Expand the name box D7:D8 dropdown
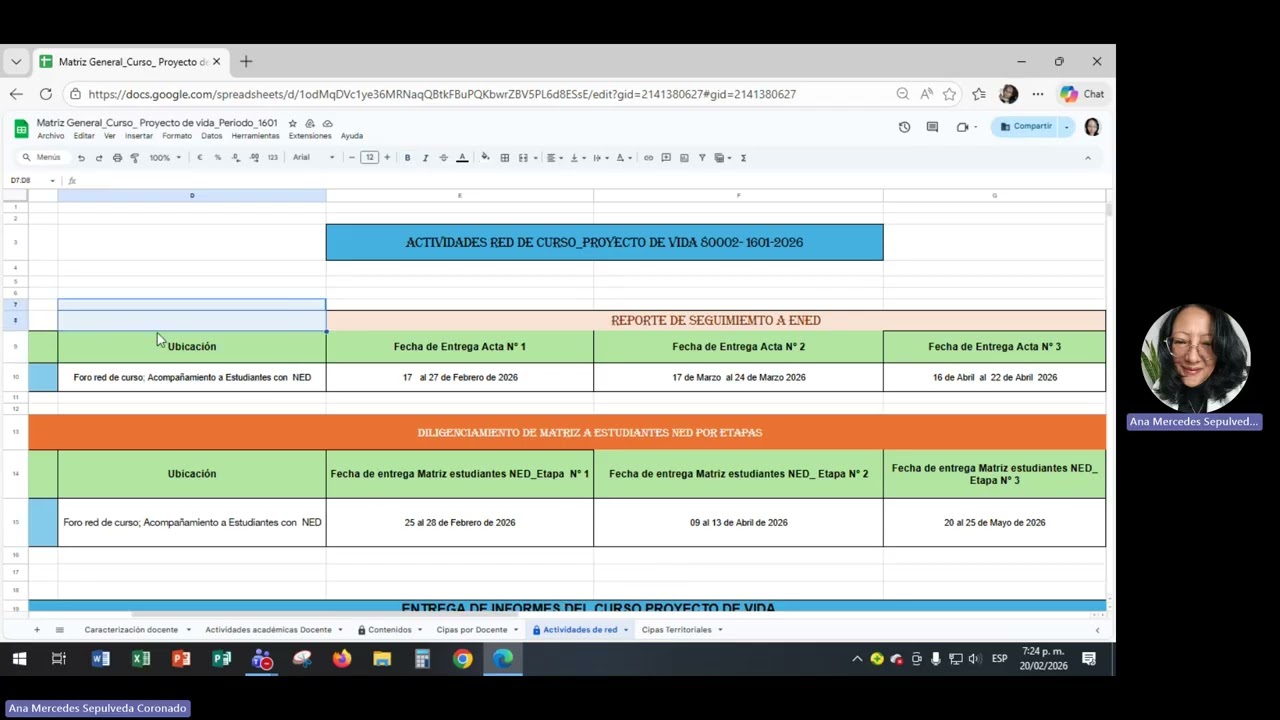The width and height of the screenshot is (1280, 720). [x=52, y=181]
